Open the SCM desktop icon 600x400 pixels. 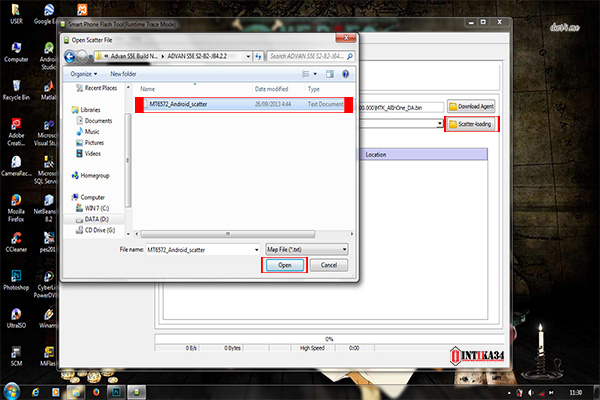16,356
